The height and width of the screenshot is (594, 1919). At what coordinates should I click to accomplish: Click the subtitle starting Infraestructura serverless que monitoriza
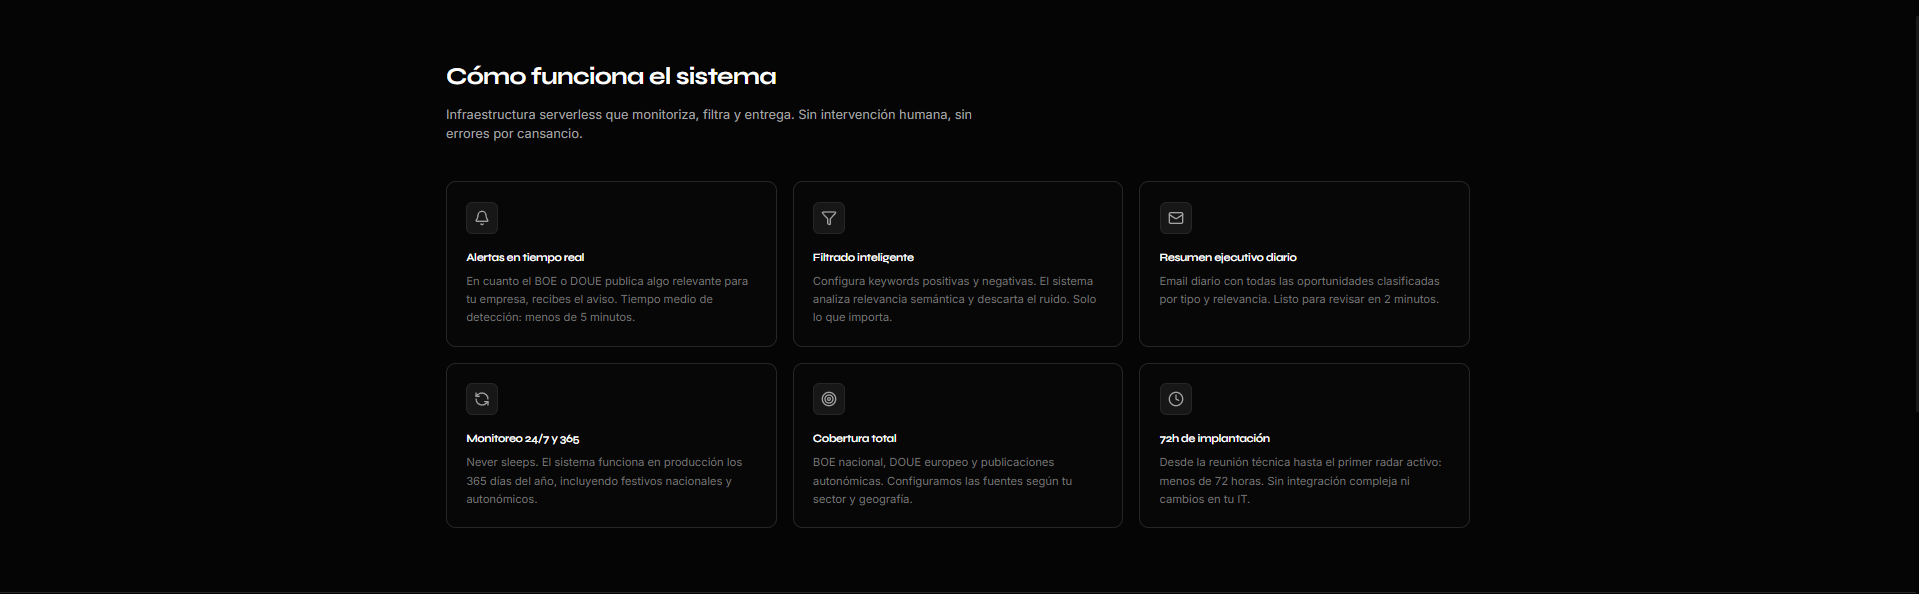point(709,124)
